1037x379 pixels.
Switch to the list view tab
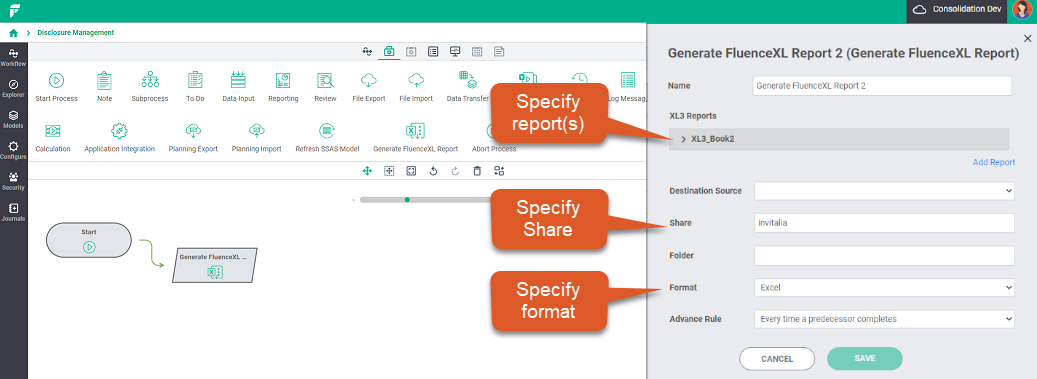click(433, 51)
